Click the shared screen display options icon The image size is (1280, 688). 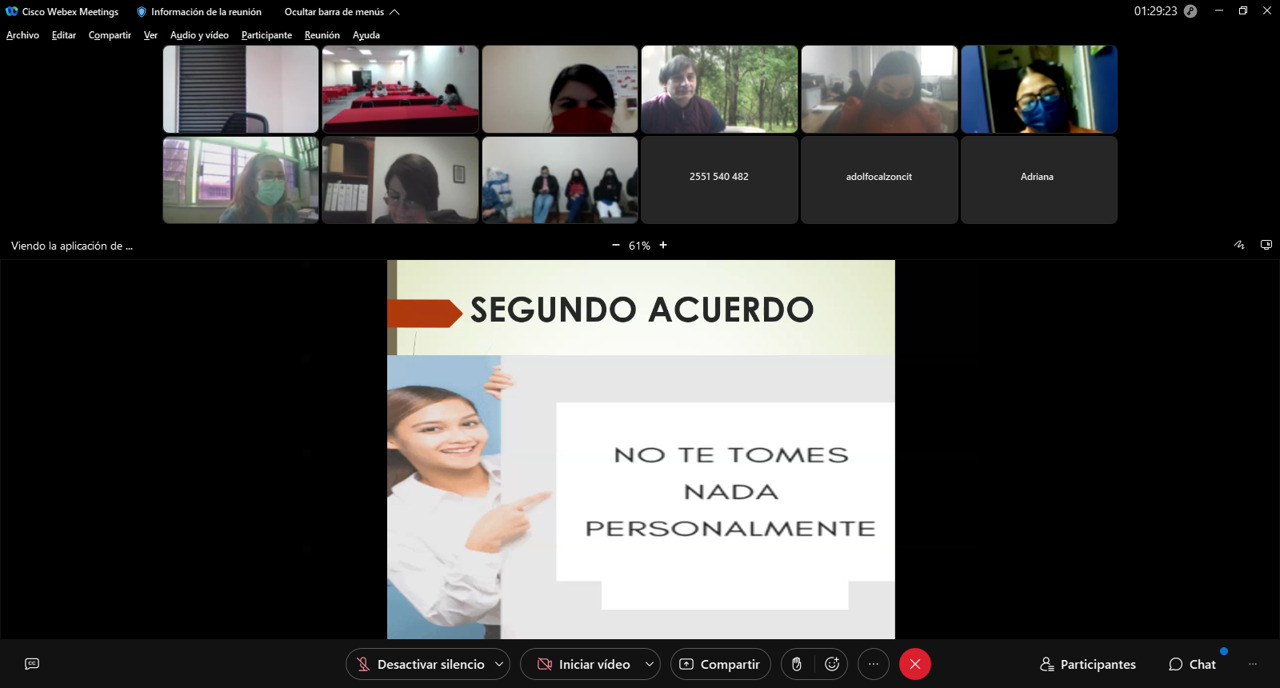point(1266,245)
